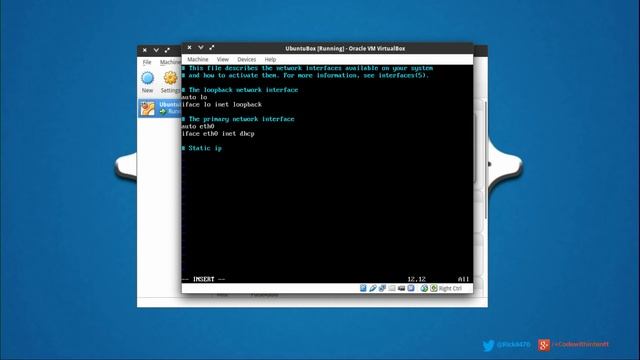Open the View menu in UbuntuBox window
The height and width of the screenshot is (360, 640).
(222, 60)
